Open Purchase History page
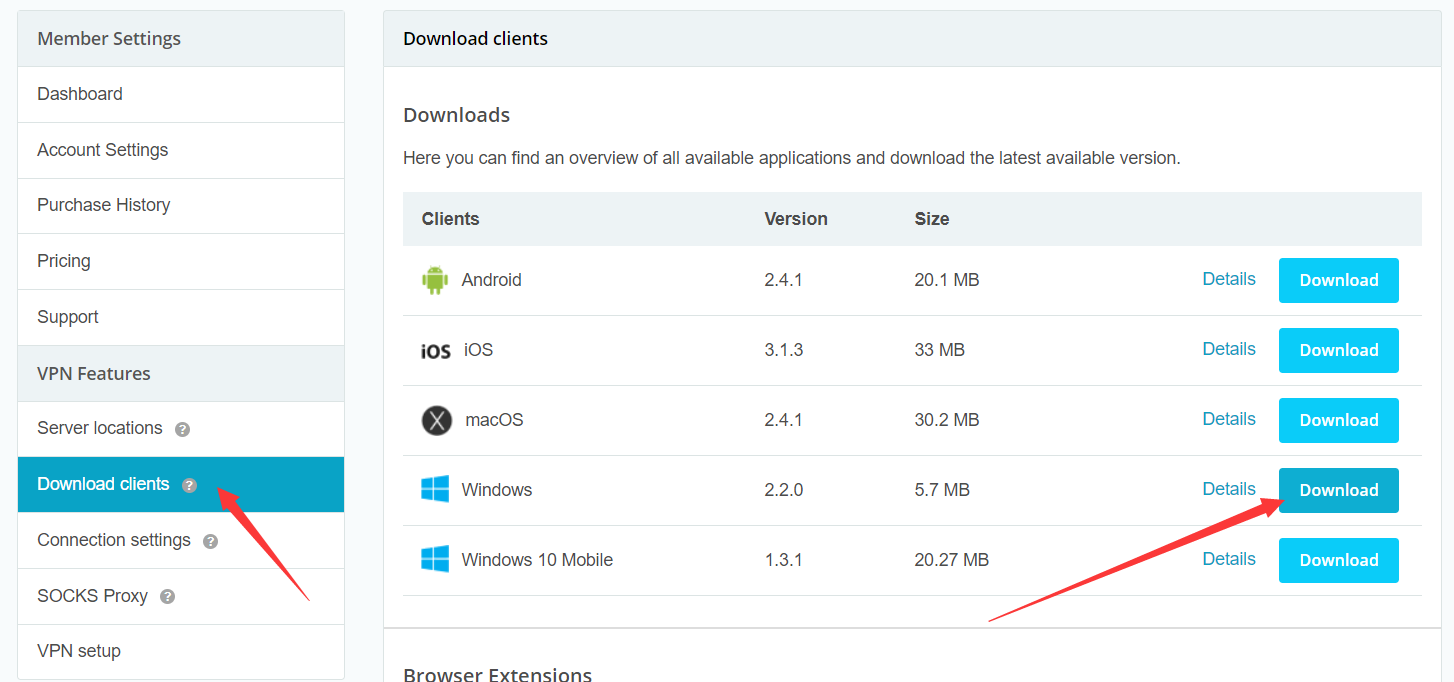Viewport: 1454px width, 682px height. click(x=103, y=205)
